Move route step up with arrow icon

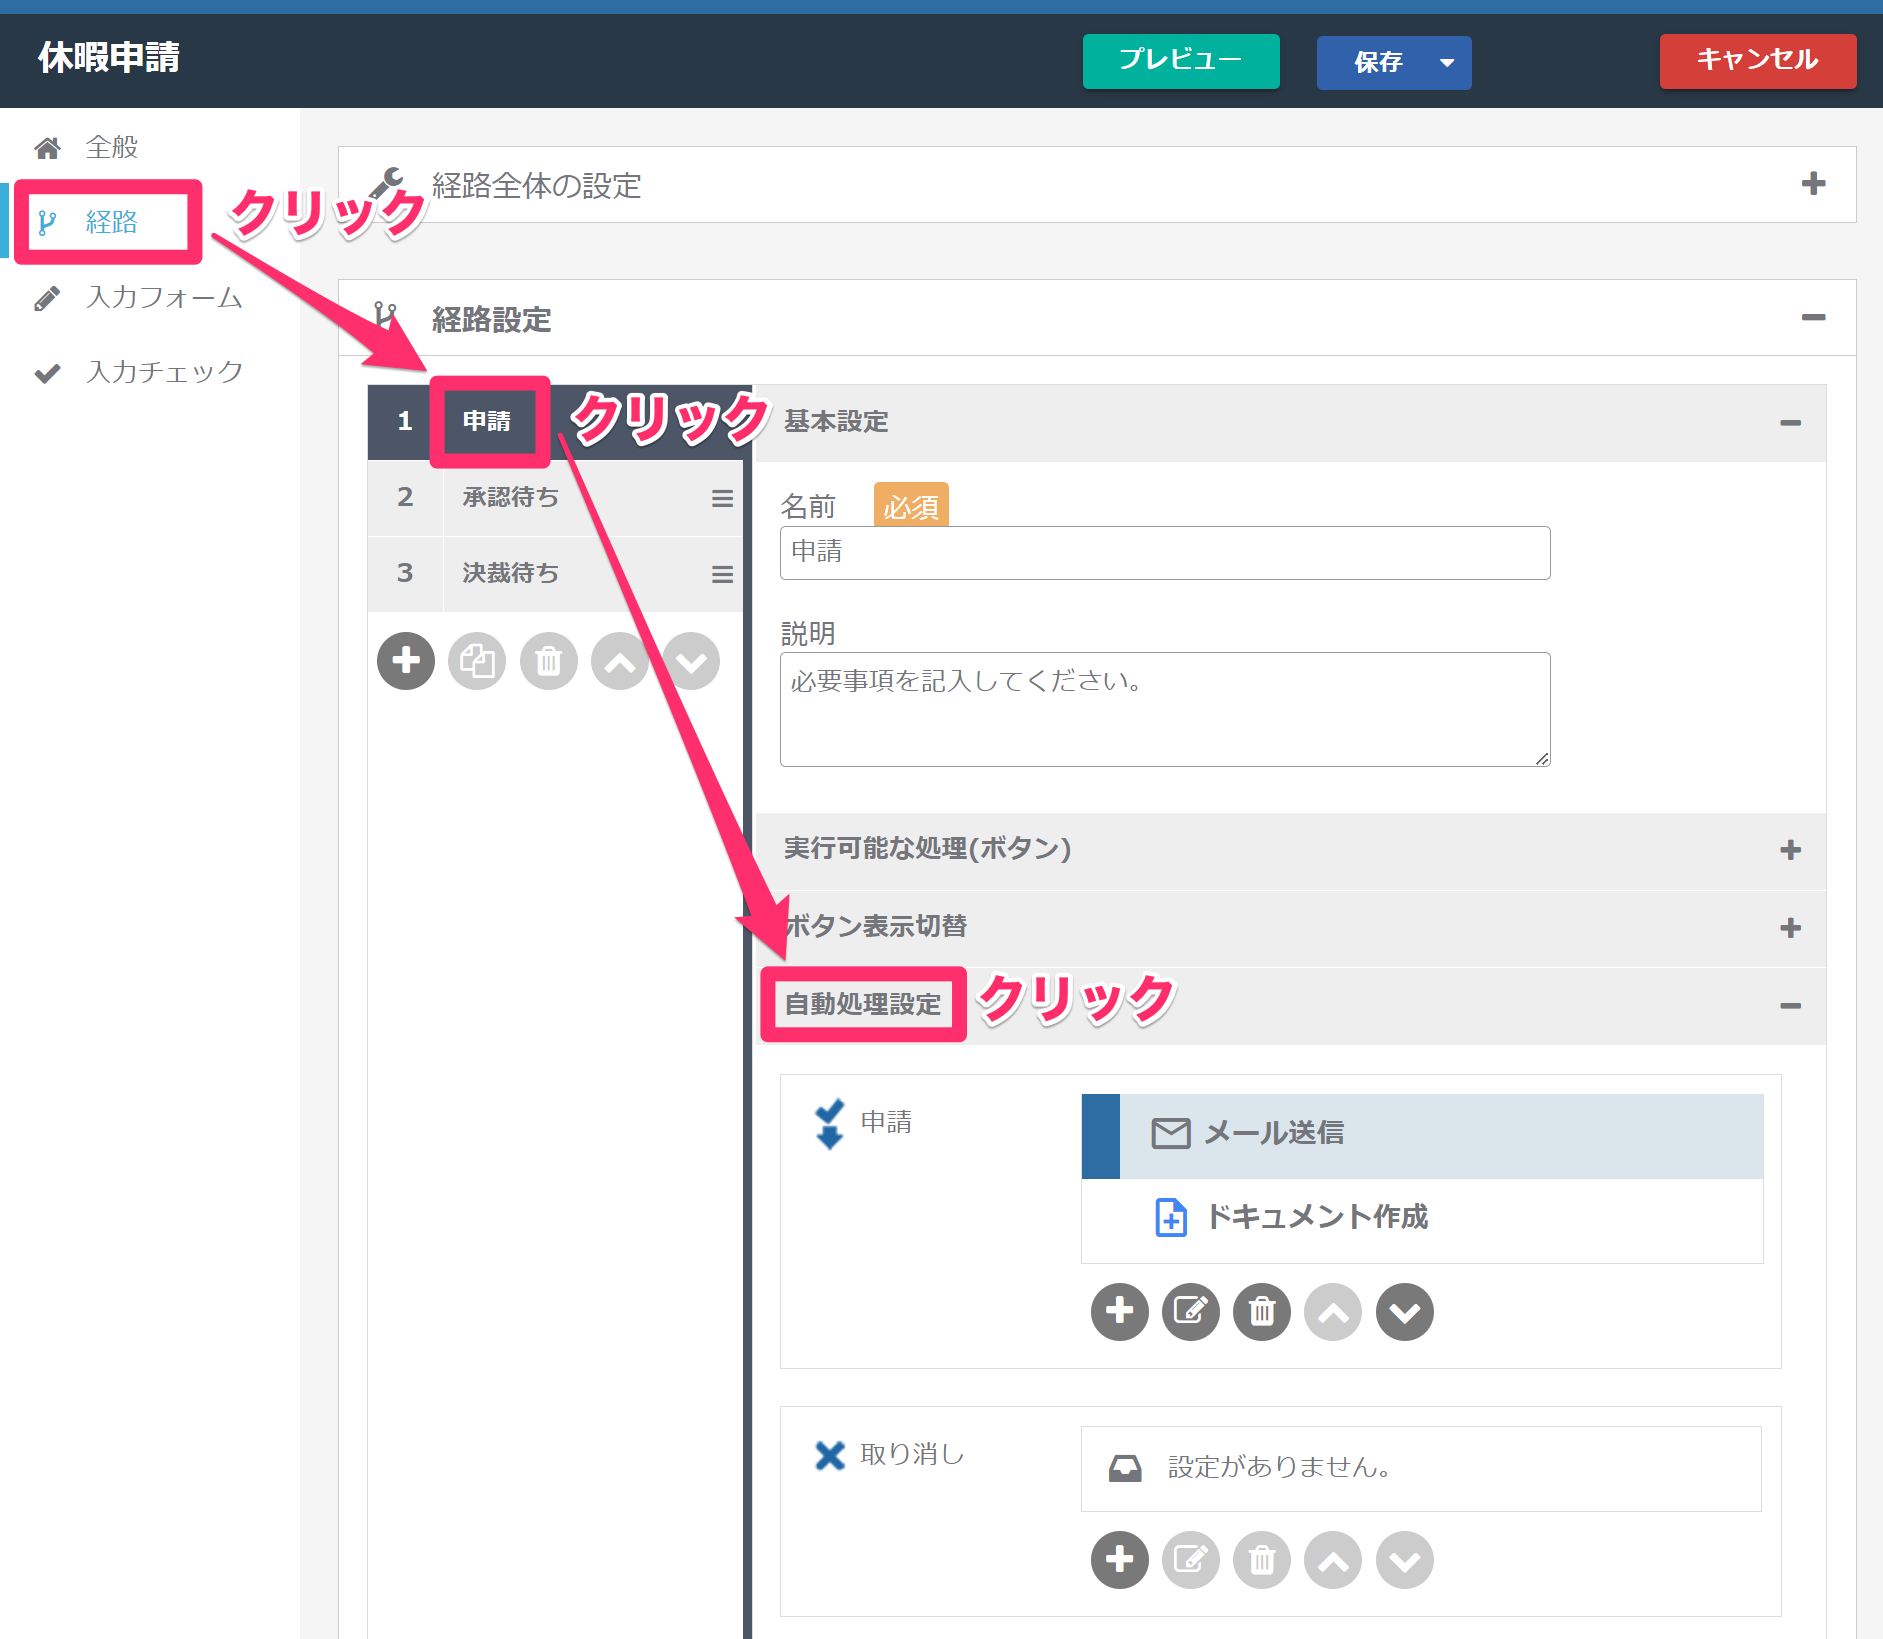tap(620, 661)
